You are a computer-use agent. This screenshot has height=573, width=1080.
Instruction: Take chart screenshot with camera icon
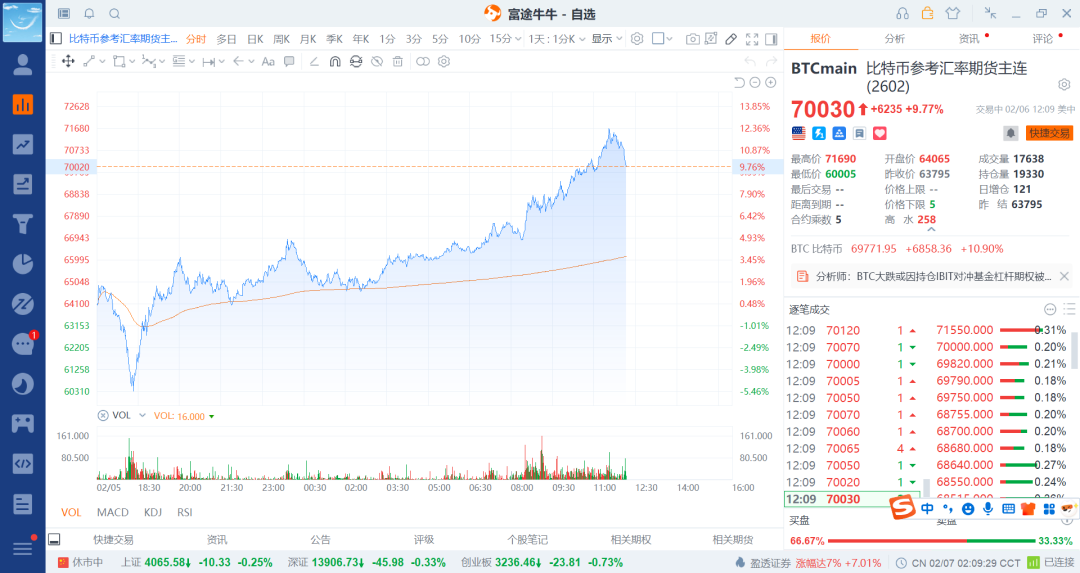tap(693, 39)
